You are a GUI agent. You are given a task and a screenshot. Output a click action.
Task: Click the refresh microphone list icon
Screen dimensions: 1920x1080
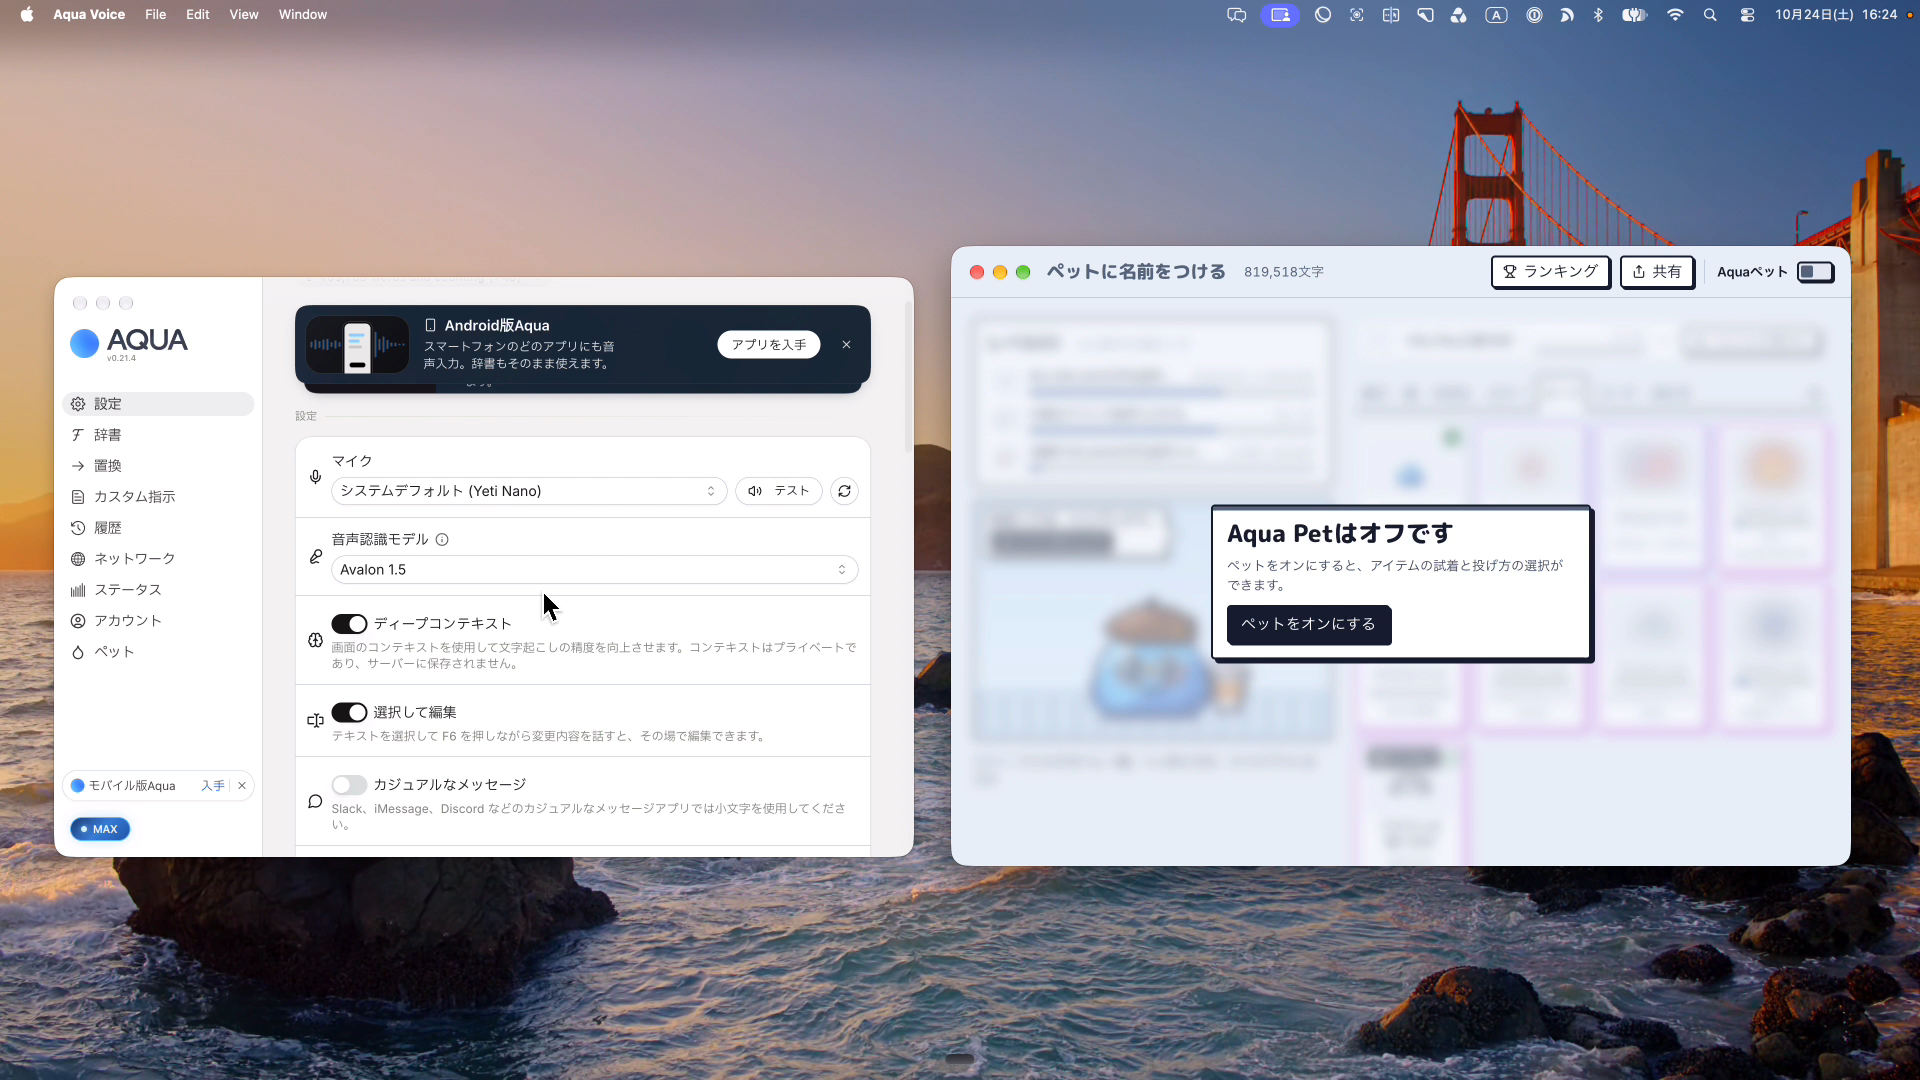[x=844, y=491]
